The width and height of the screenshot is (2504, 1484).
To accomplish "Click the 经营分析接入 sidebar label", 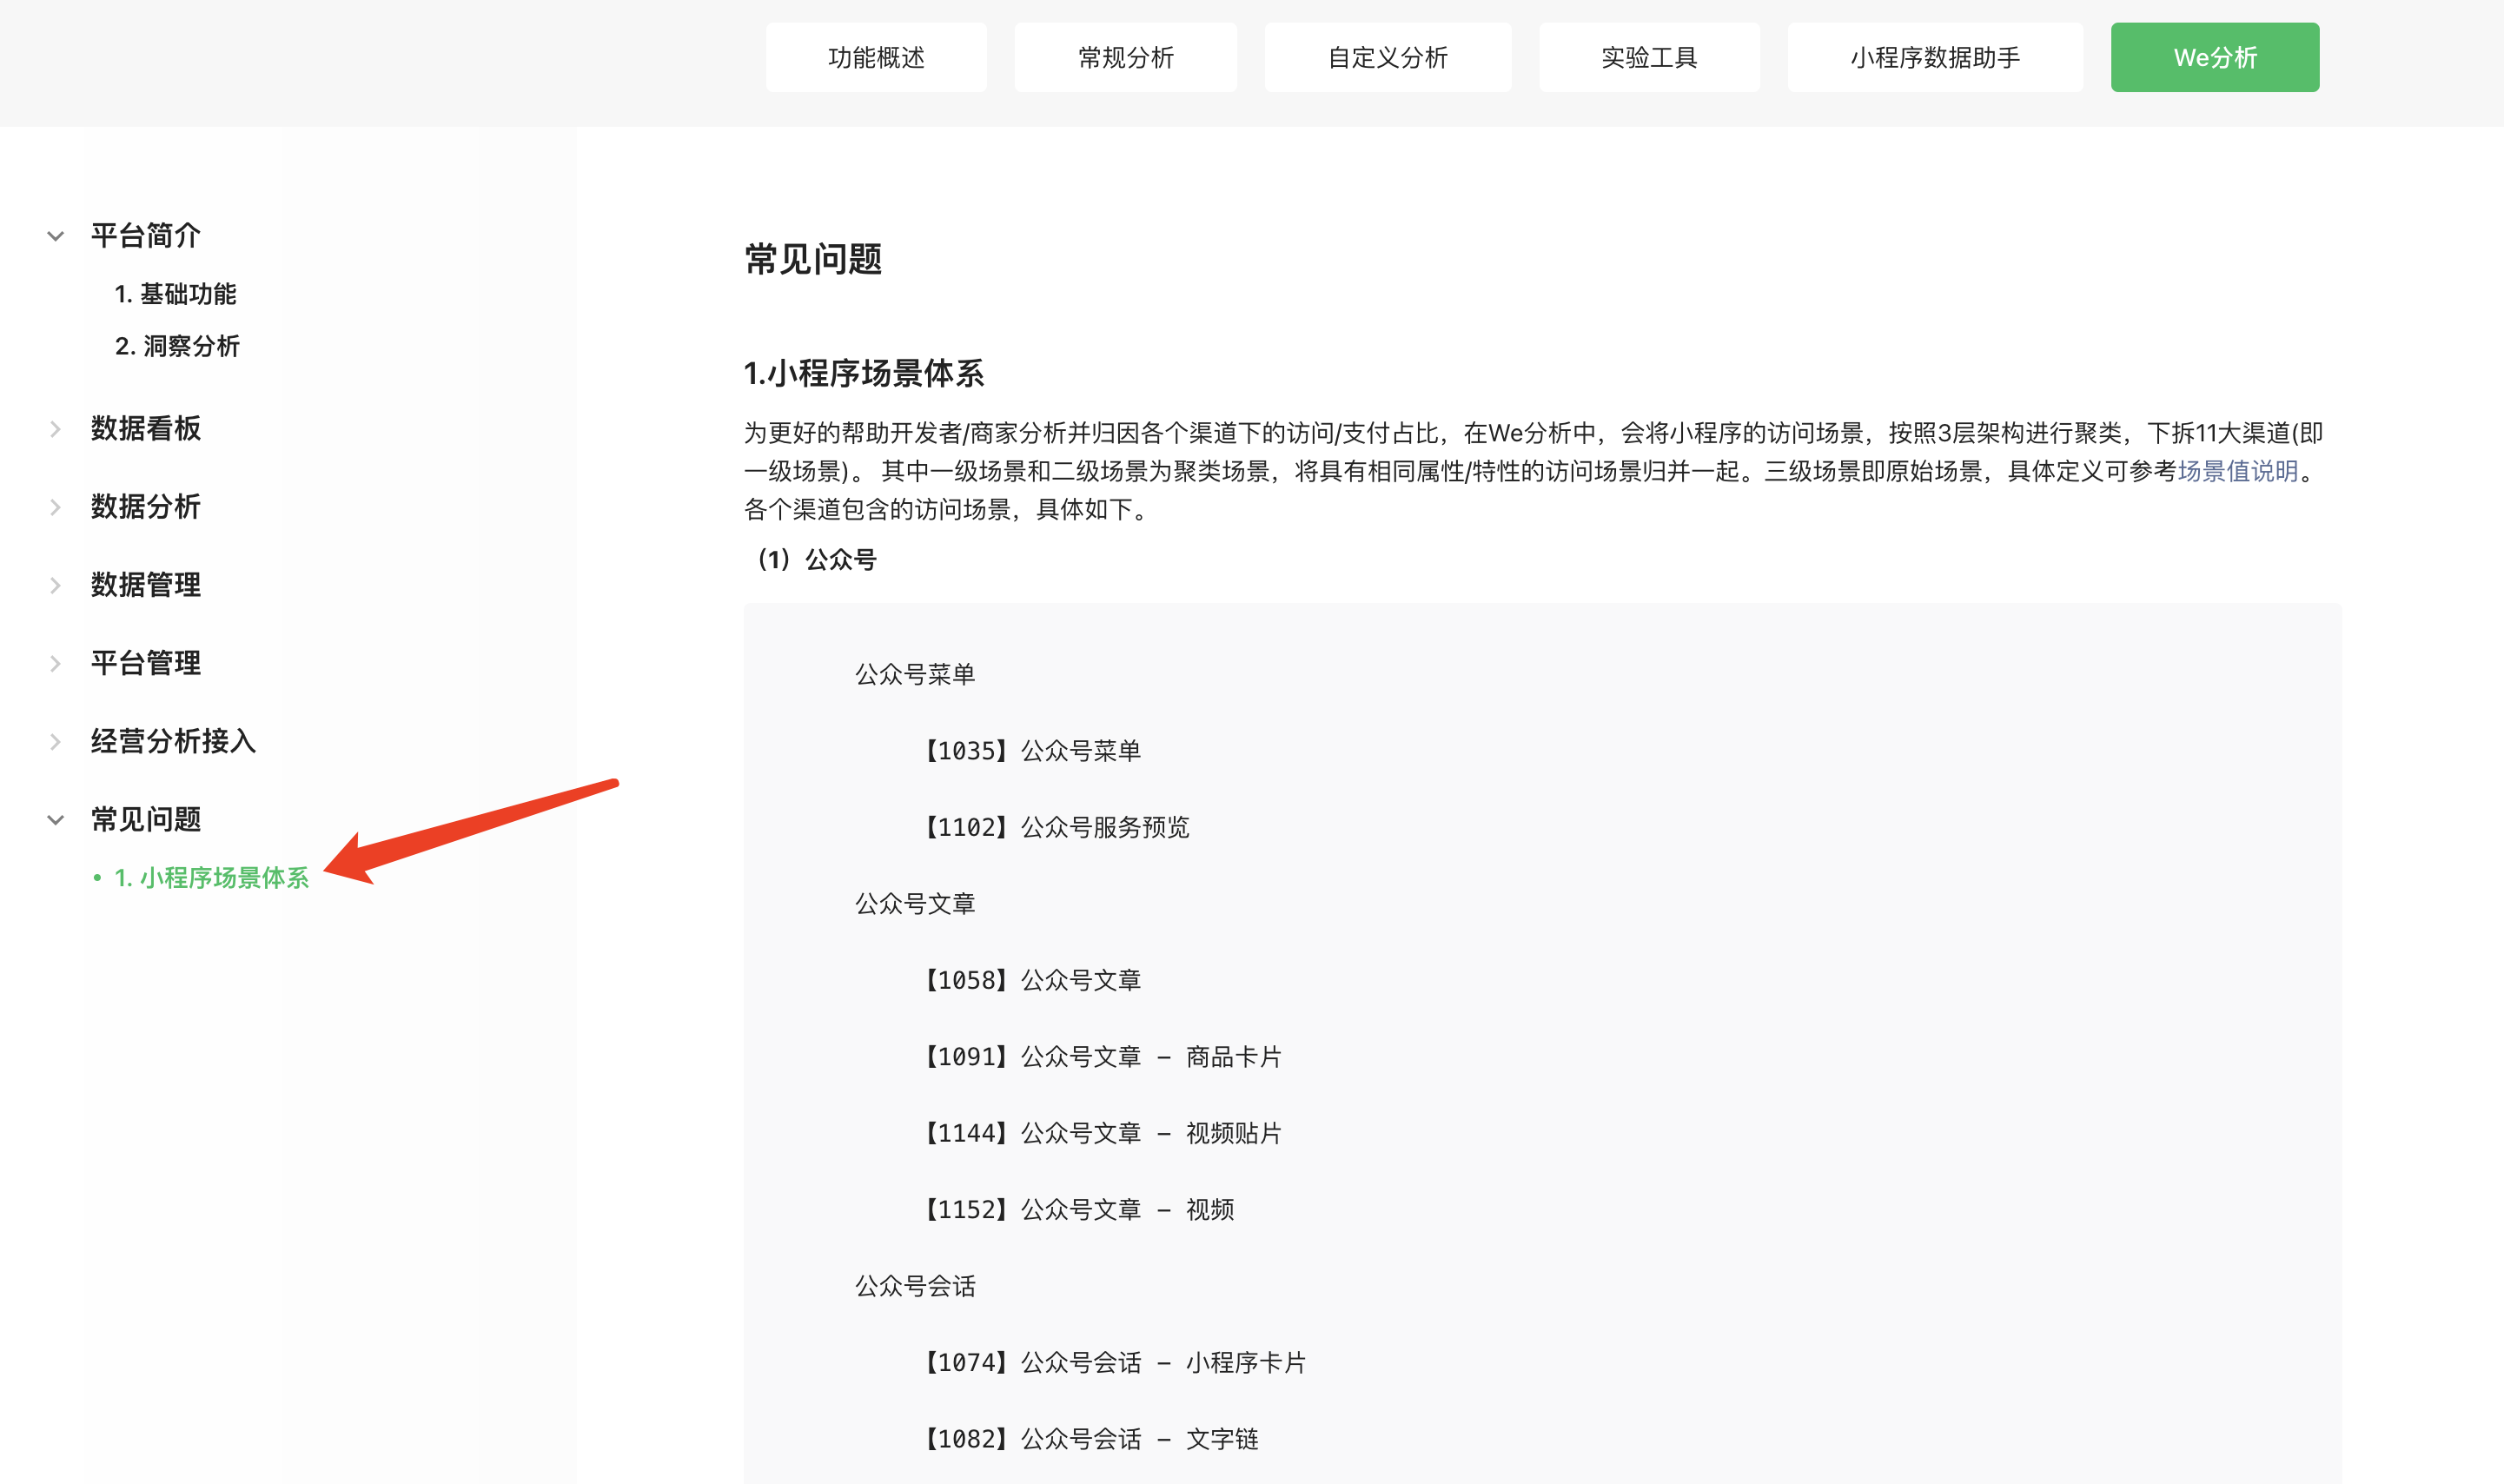I will click(x=173, y=741).
